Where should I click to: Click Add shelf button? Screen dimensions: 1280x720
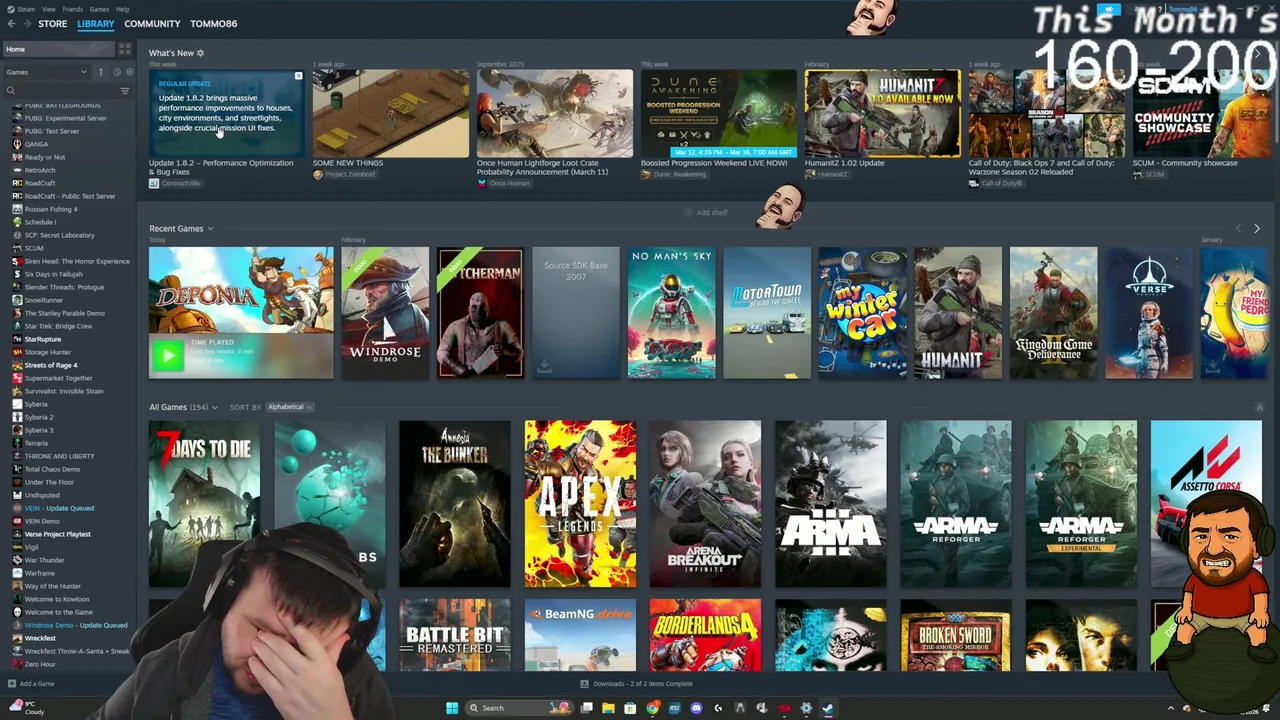coord(706,213)
